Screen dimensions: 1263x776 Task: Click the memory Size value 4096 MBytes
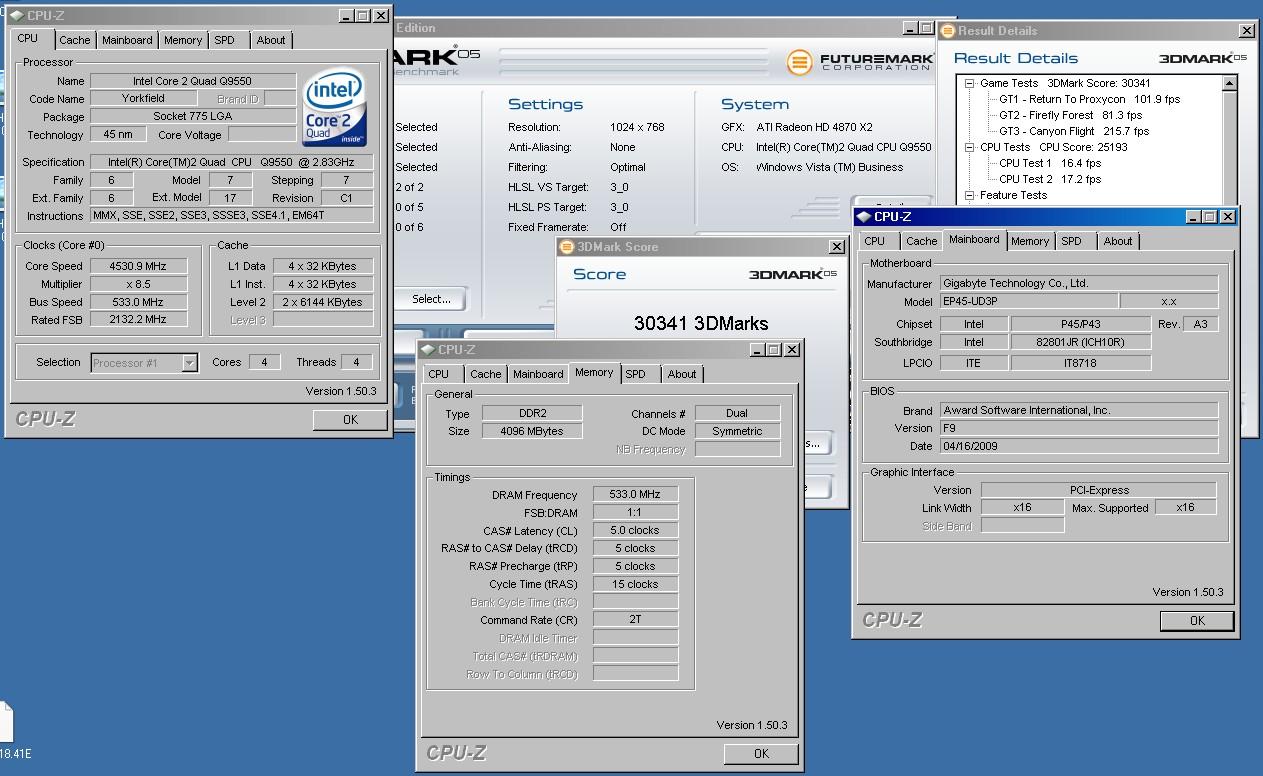pyautogui.click(x=532, y=431)
